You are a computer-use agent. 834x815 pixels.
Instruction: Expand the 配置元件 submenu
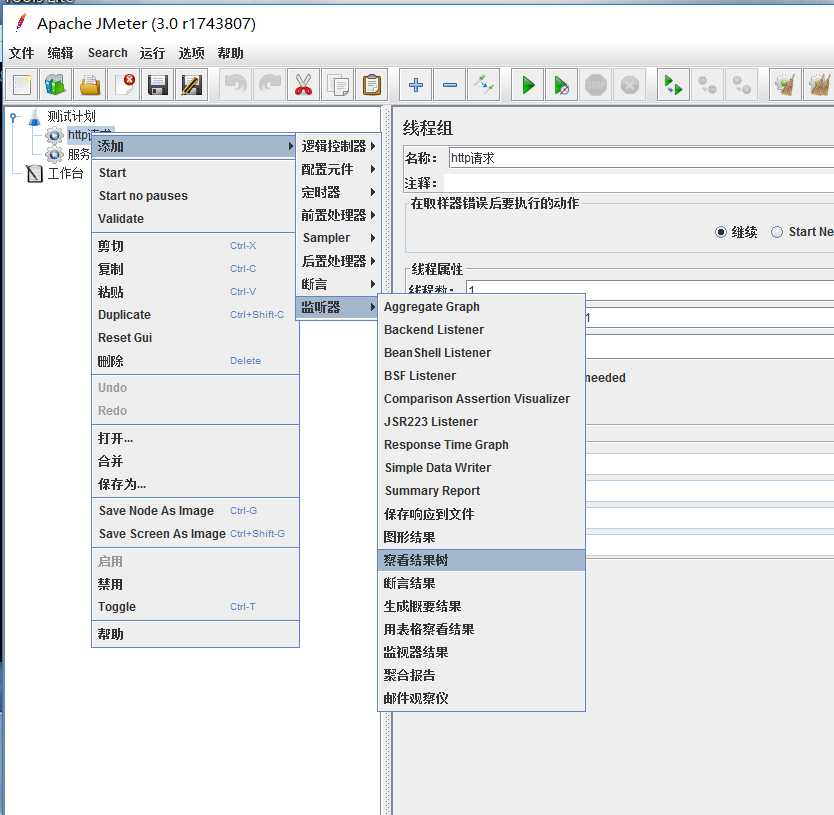coord(338,169)
